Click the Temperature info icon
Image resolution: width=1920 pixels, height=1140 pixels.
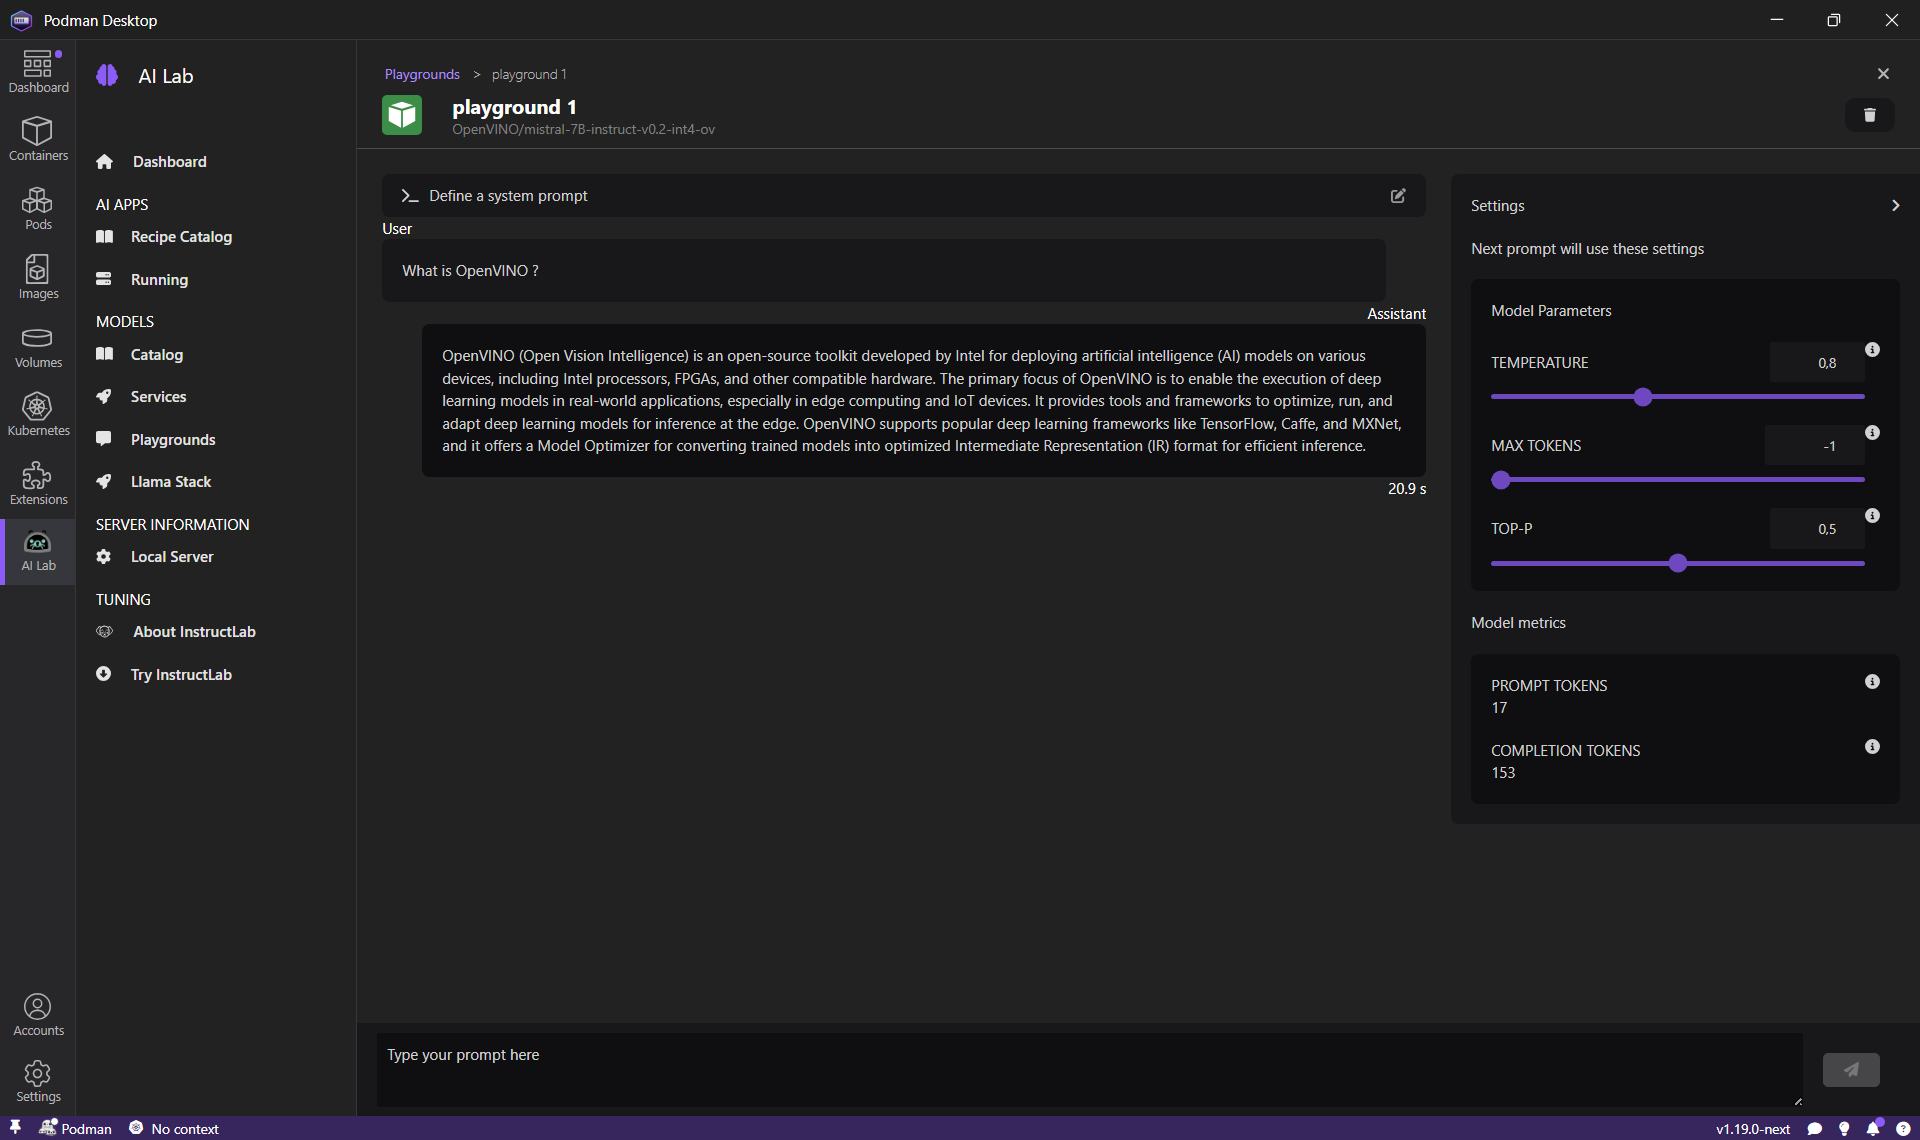point(1872,350)
